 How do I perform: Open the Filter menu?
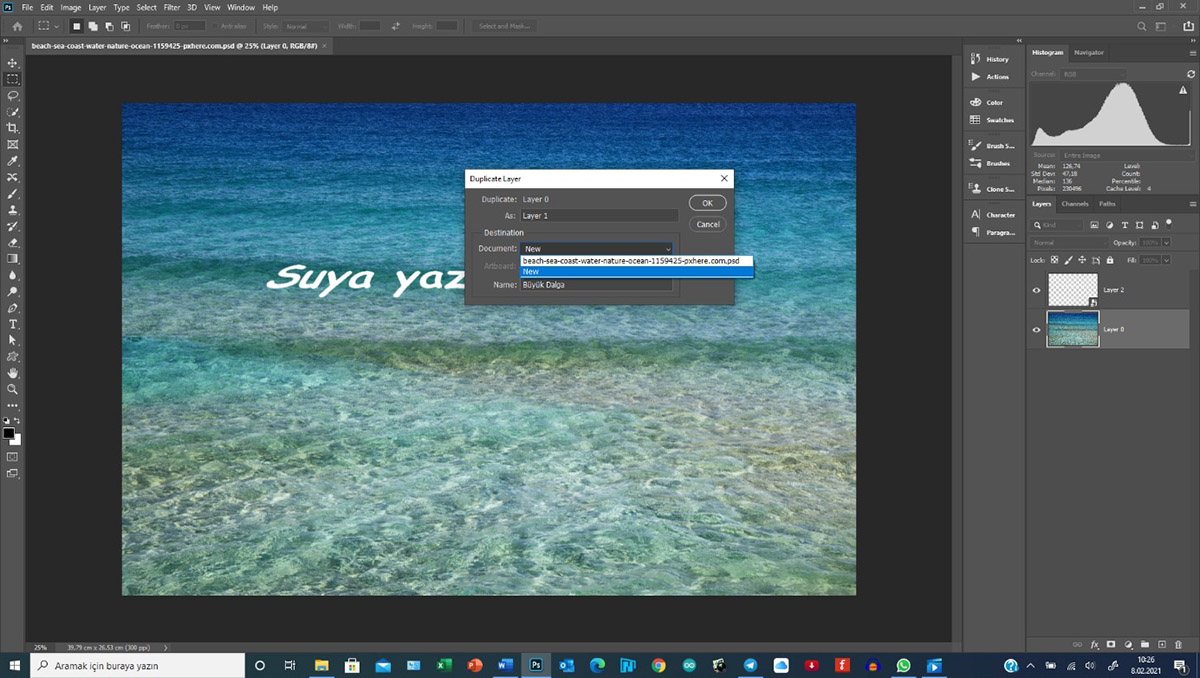tap(172, 7)
